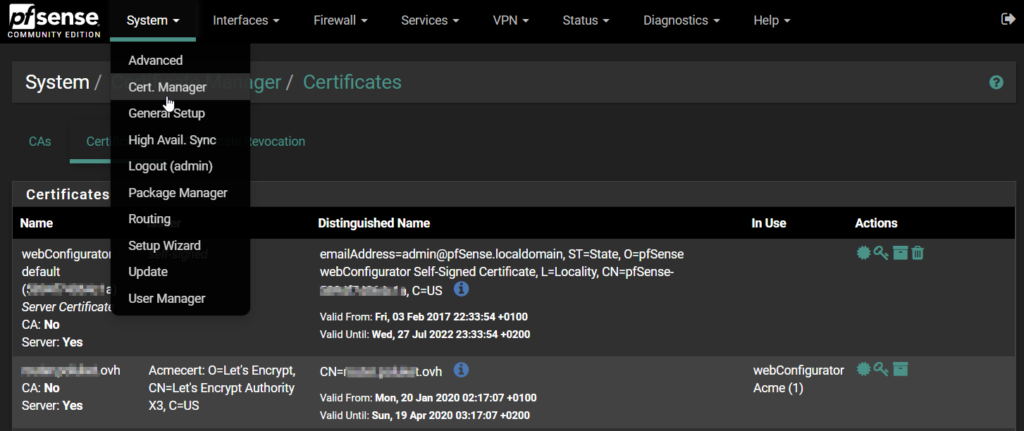Choose Routing from the System menu

pos(180,219)
